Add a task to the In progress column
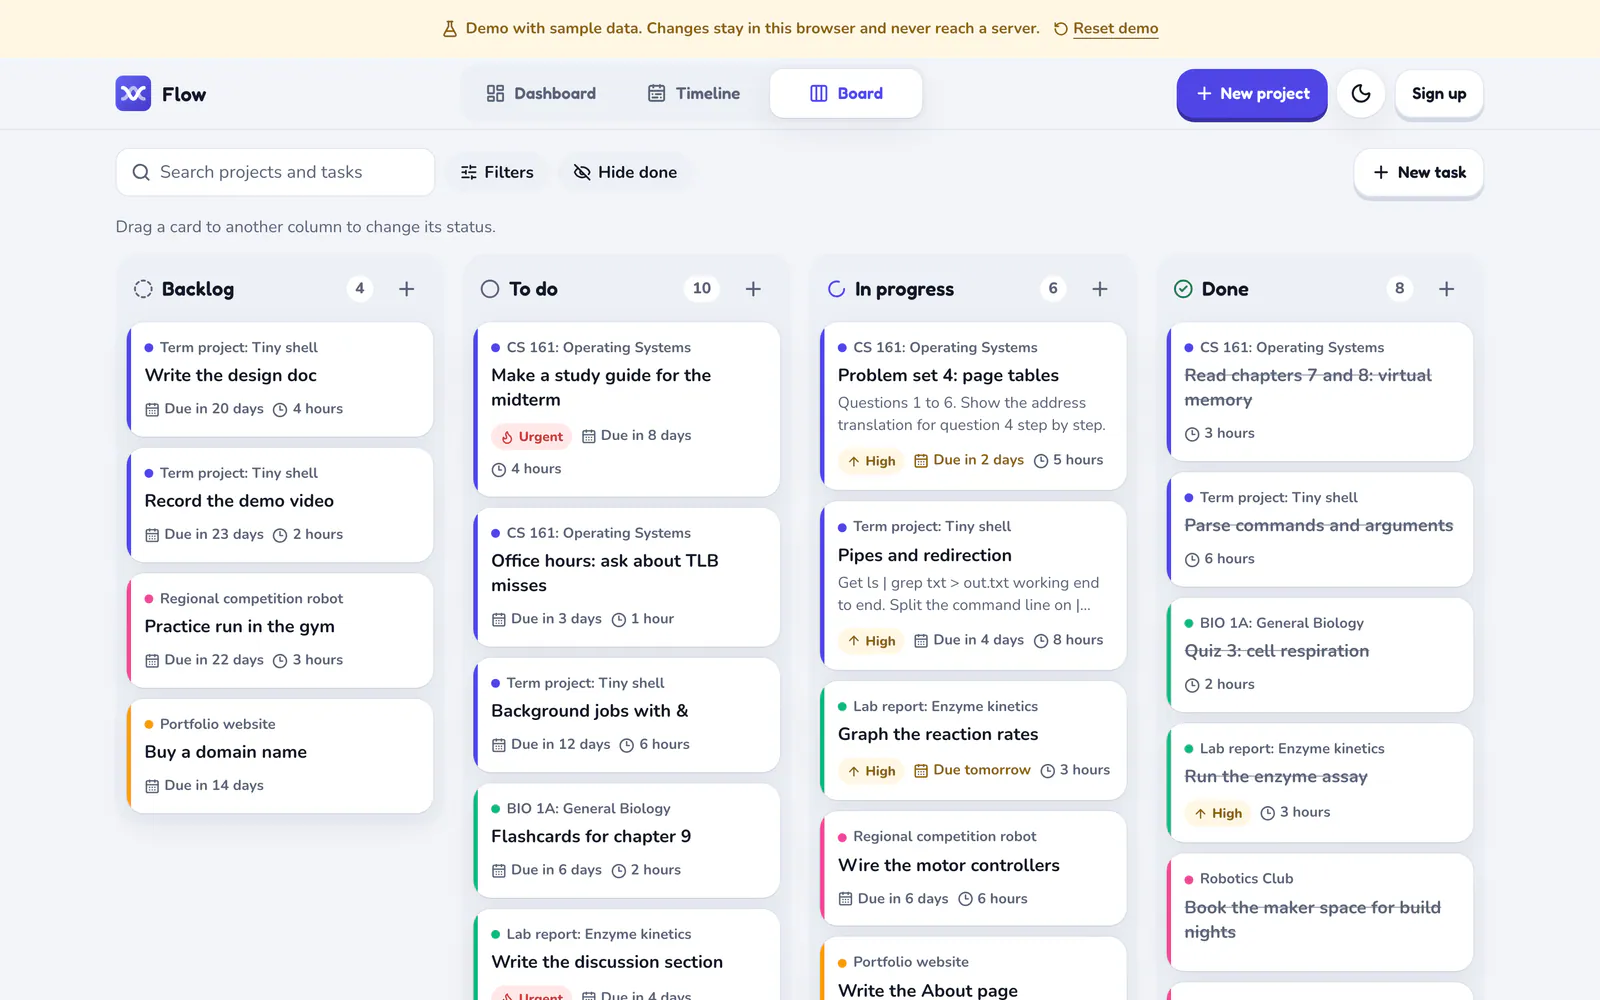This screenshot has width=1600, height=1000. pyautogui.click(x=1100, y=289)
